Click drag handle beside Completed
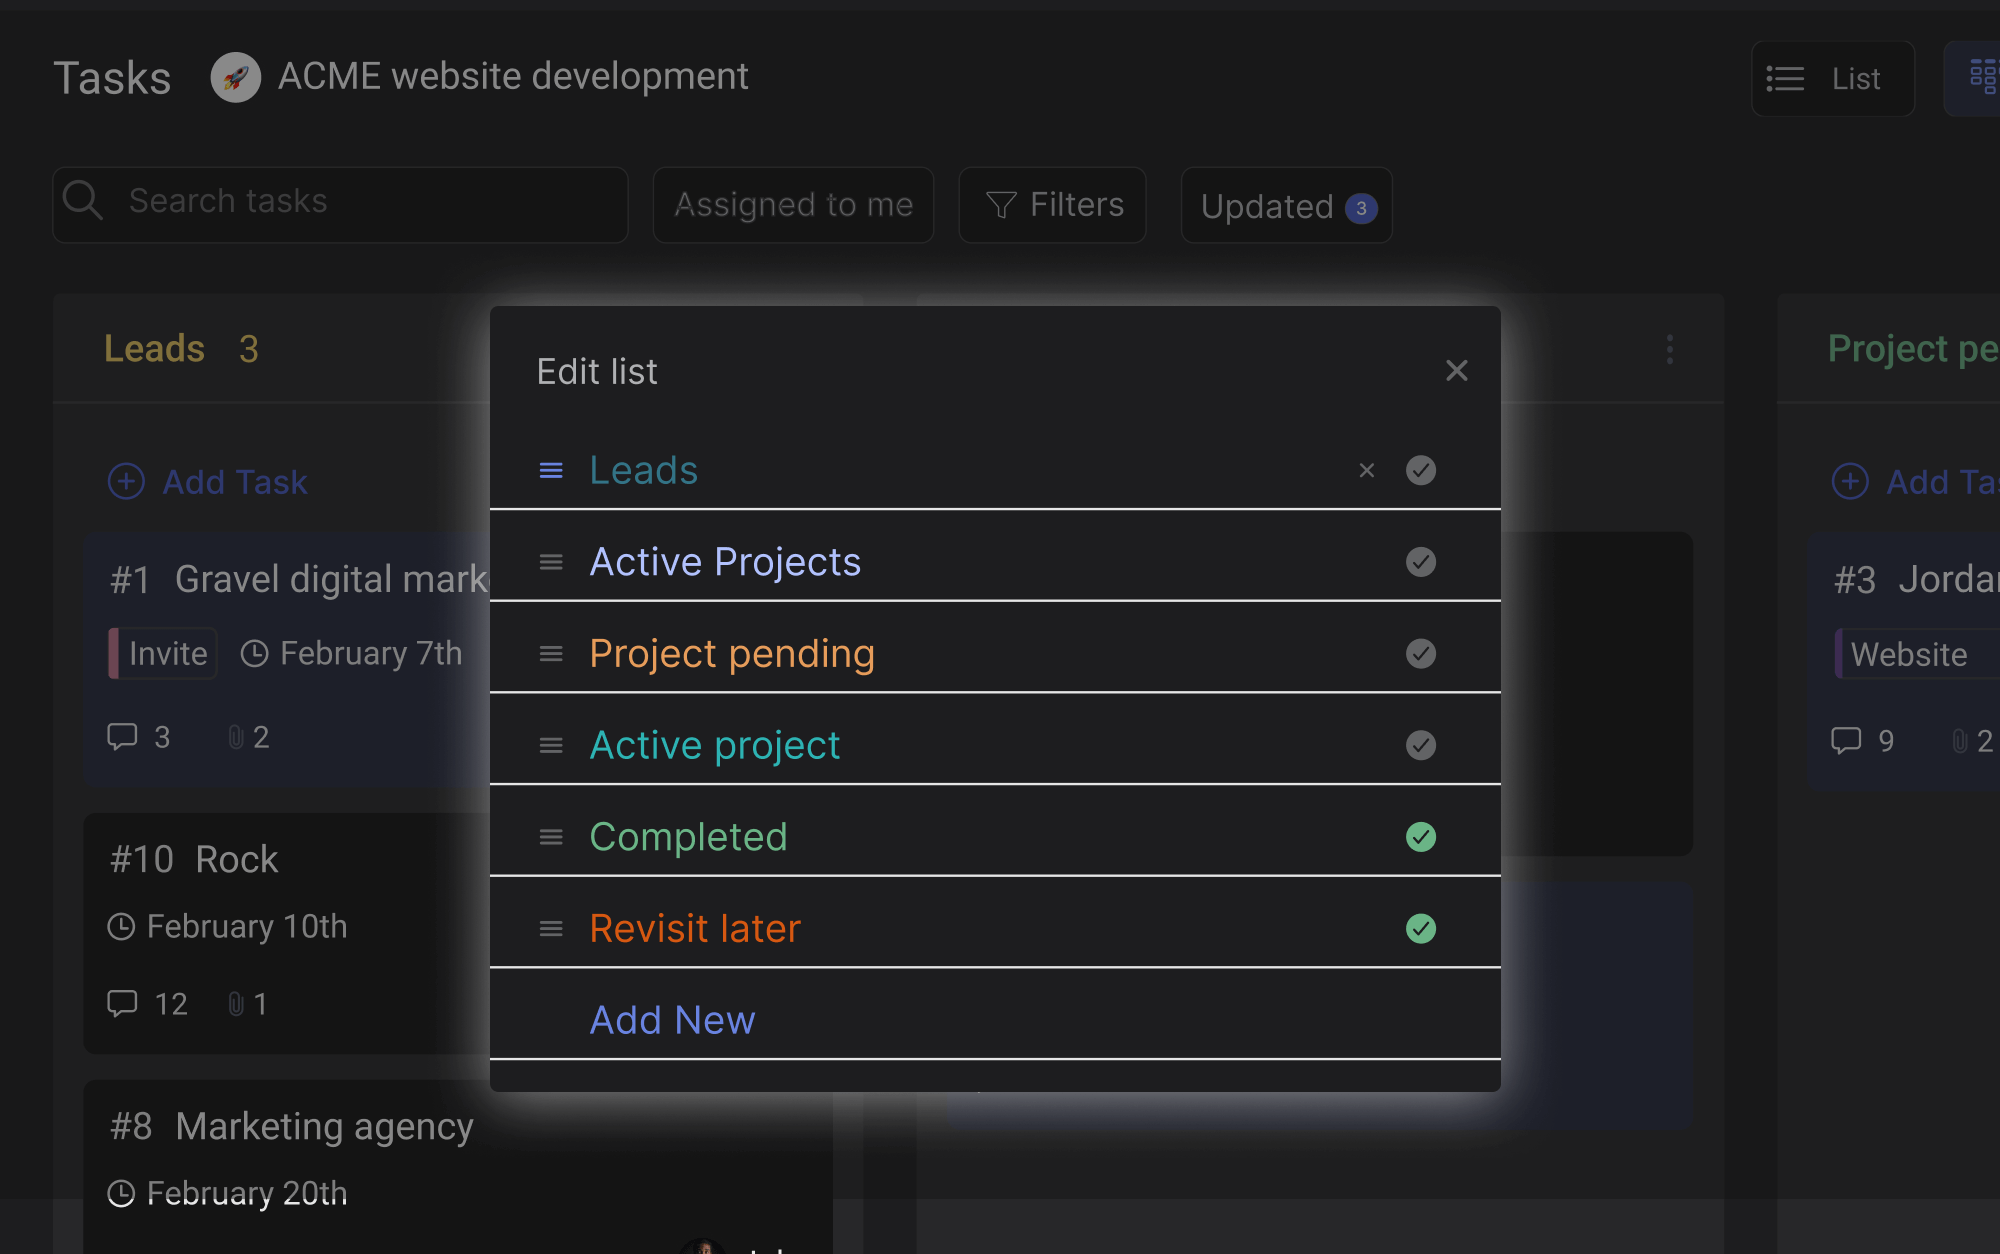2000x1254 pixels. (x=551, y=837)
